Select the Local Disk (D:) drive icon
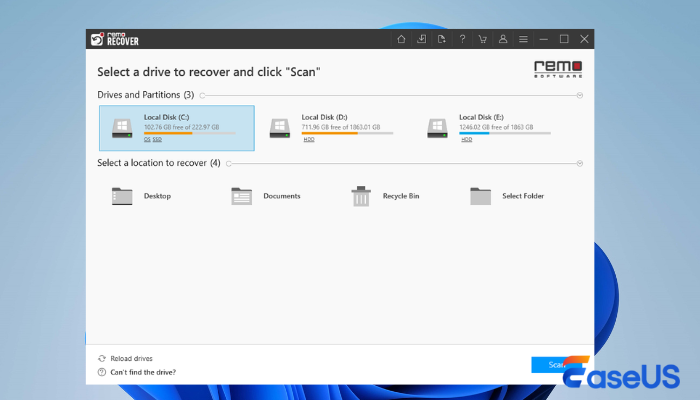This screenshot has width=700, height=400. click(x=279, y=127)
